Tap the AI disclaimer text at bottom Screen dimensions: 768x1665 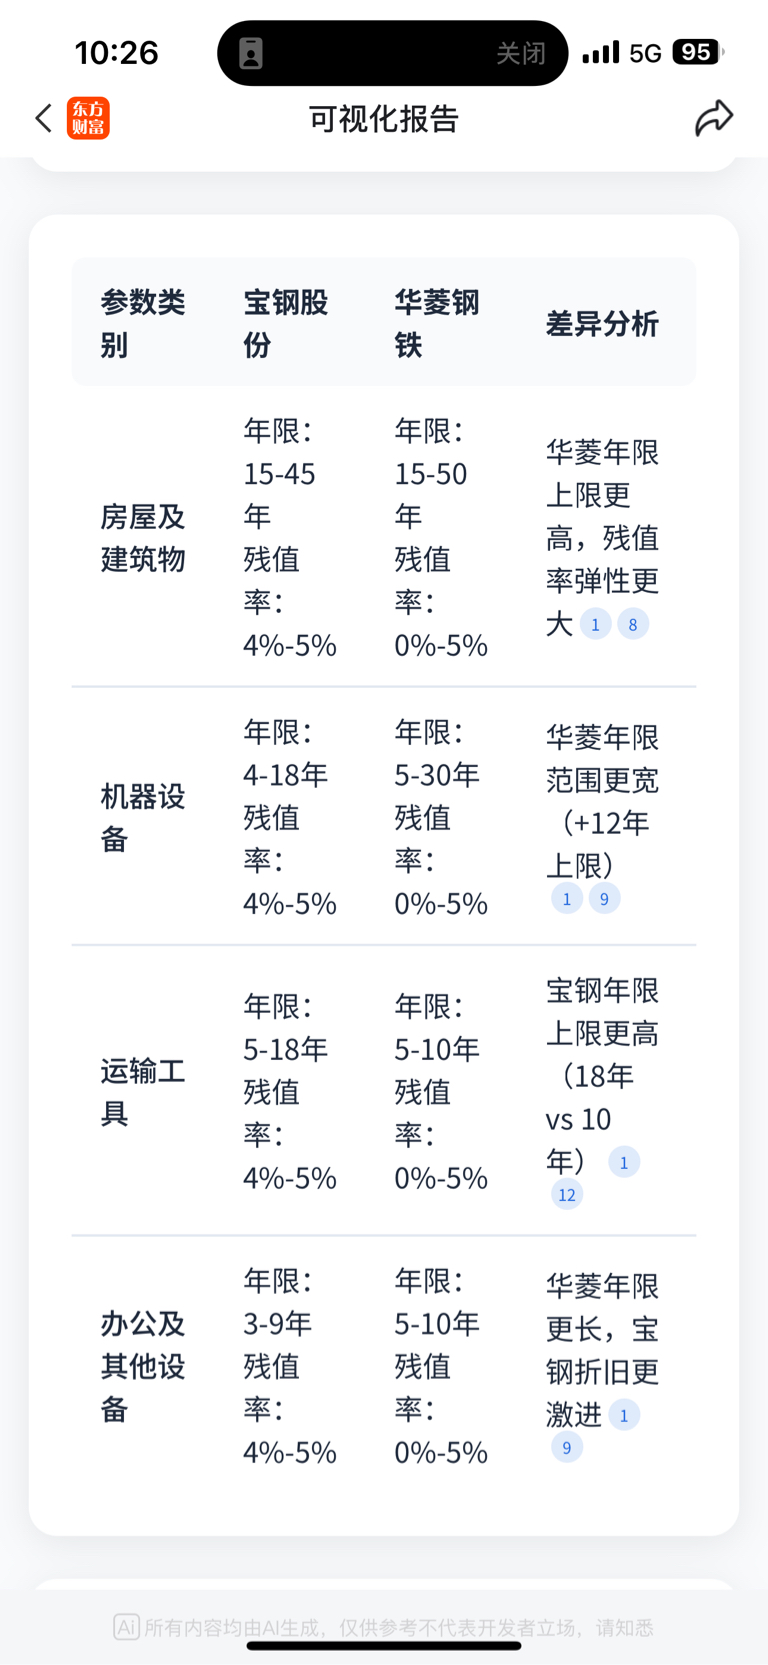[x=384, y=1627]
